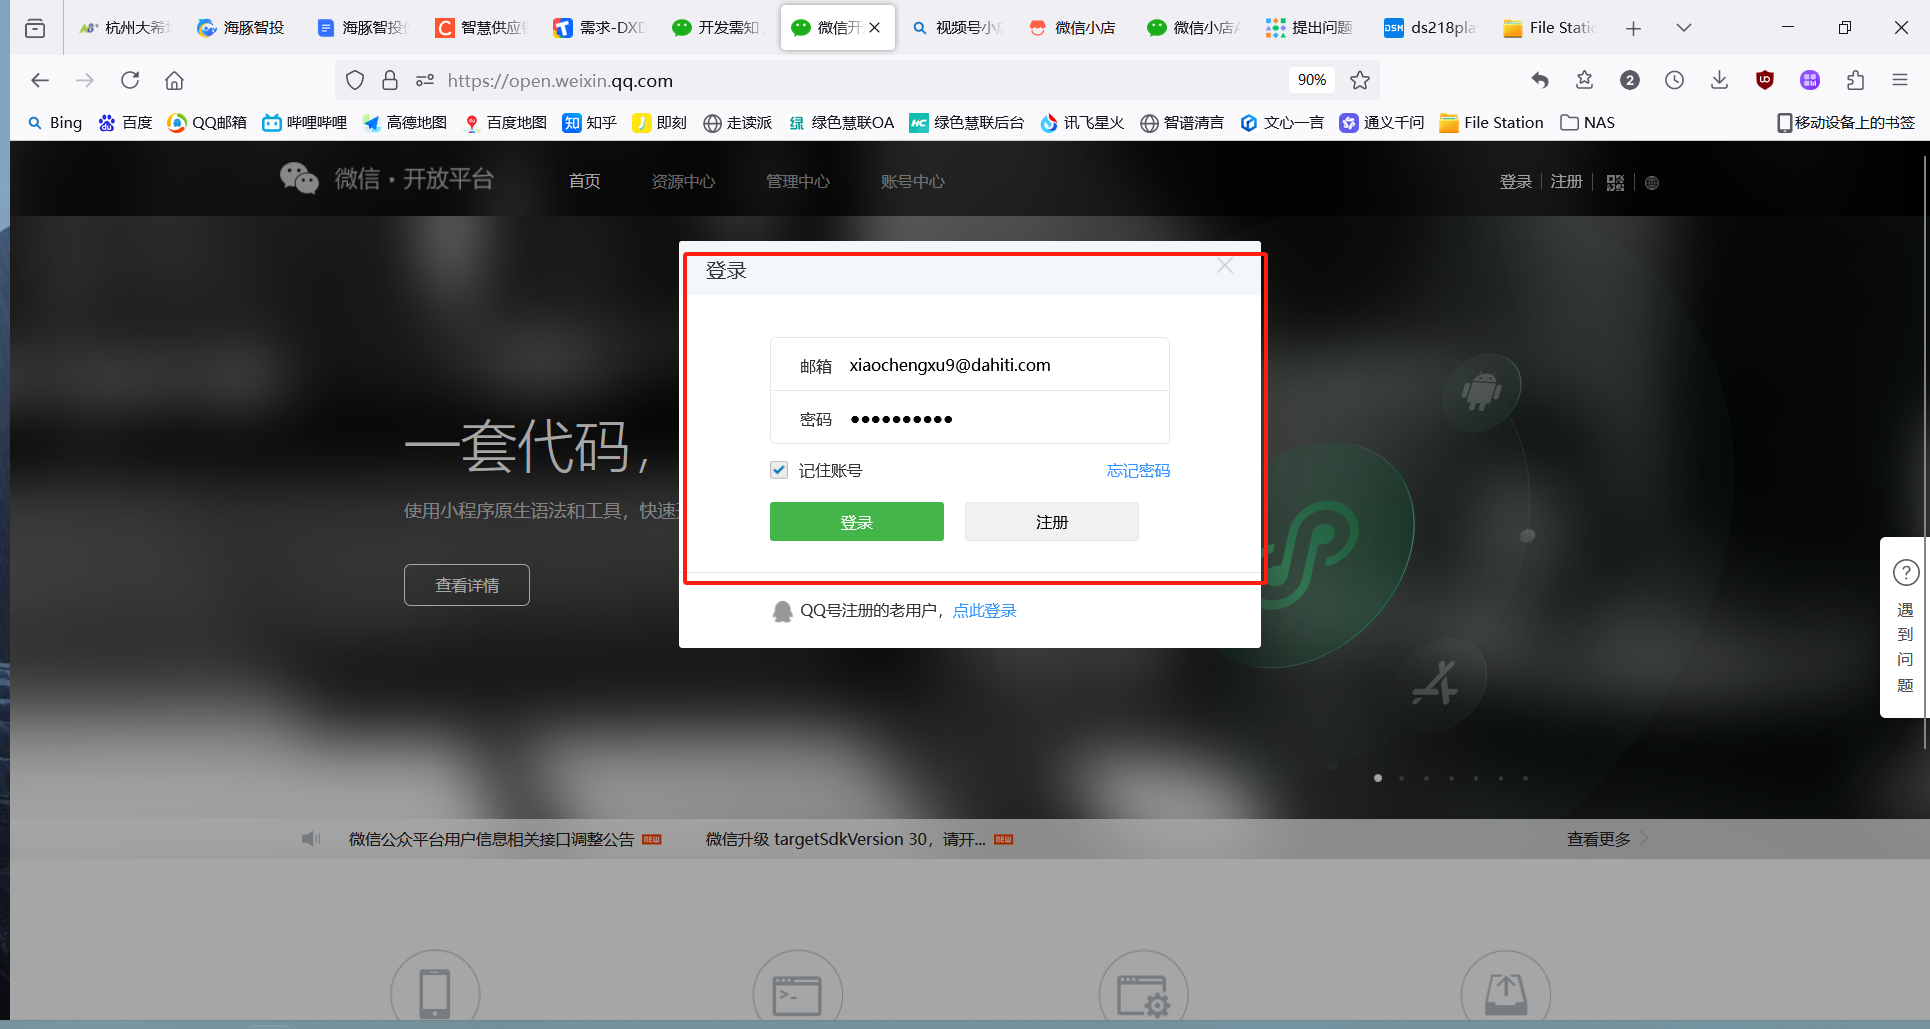This screenshot has width=1930, height=1029.
Task: View site security lock information
Action: [390, 80]
